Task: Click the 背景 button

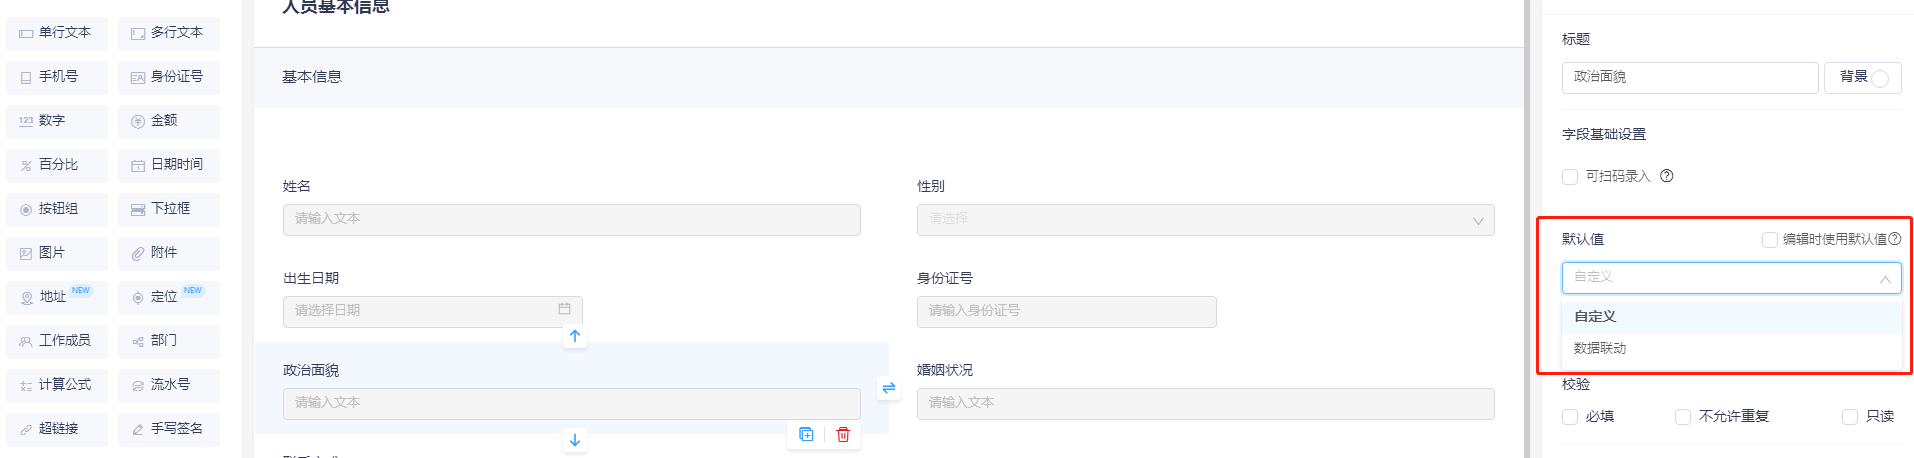Action: click(1862, 77)
